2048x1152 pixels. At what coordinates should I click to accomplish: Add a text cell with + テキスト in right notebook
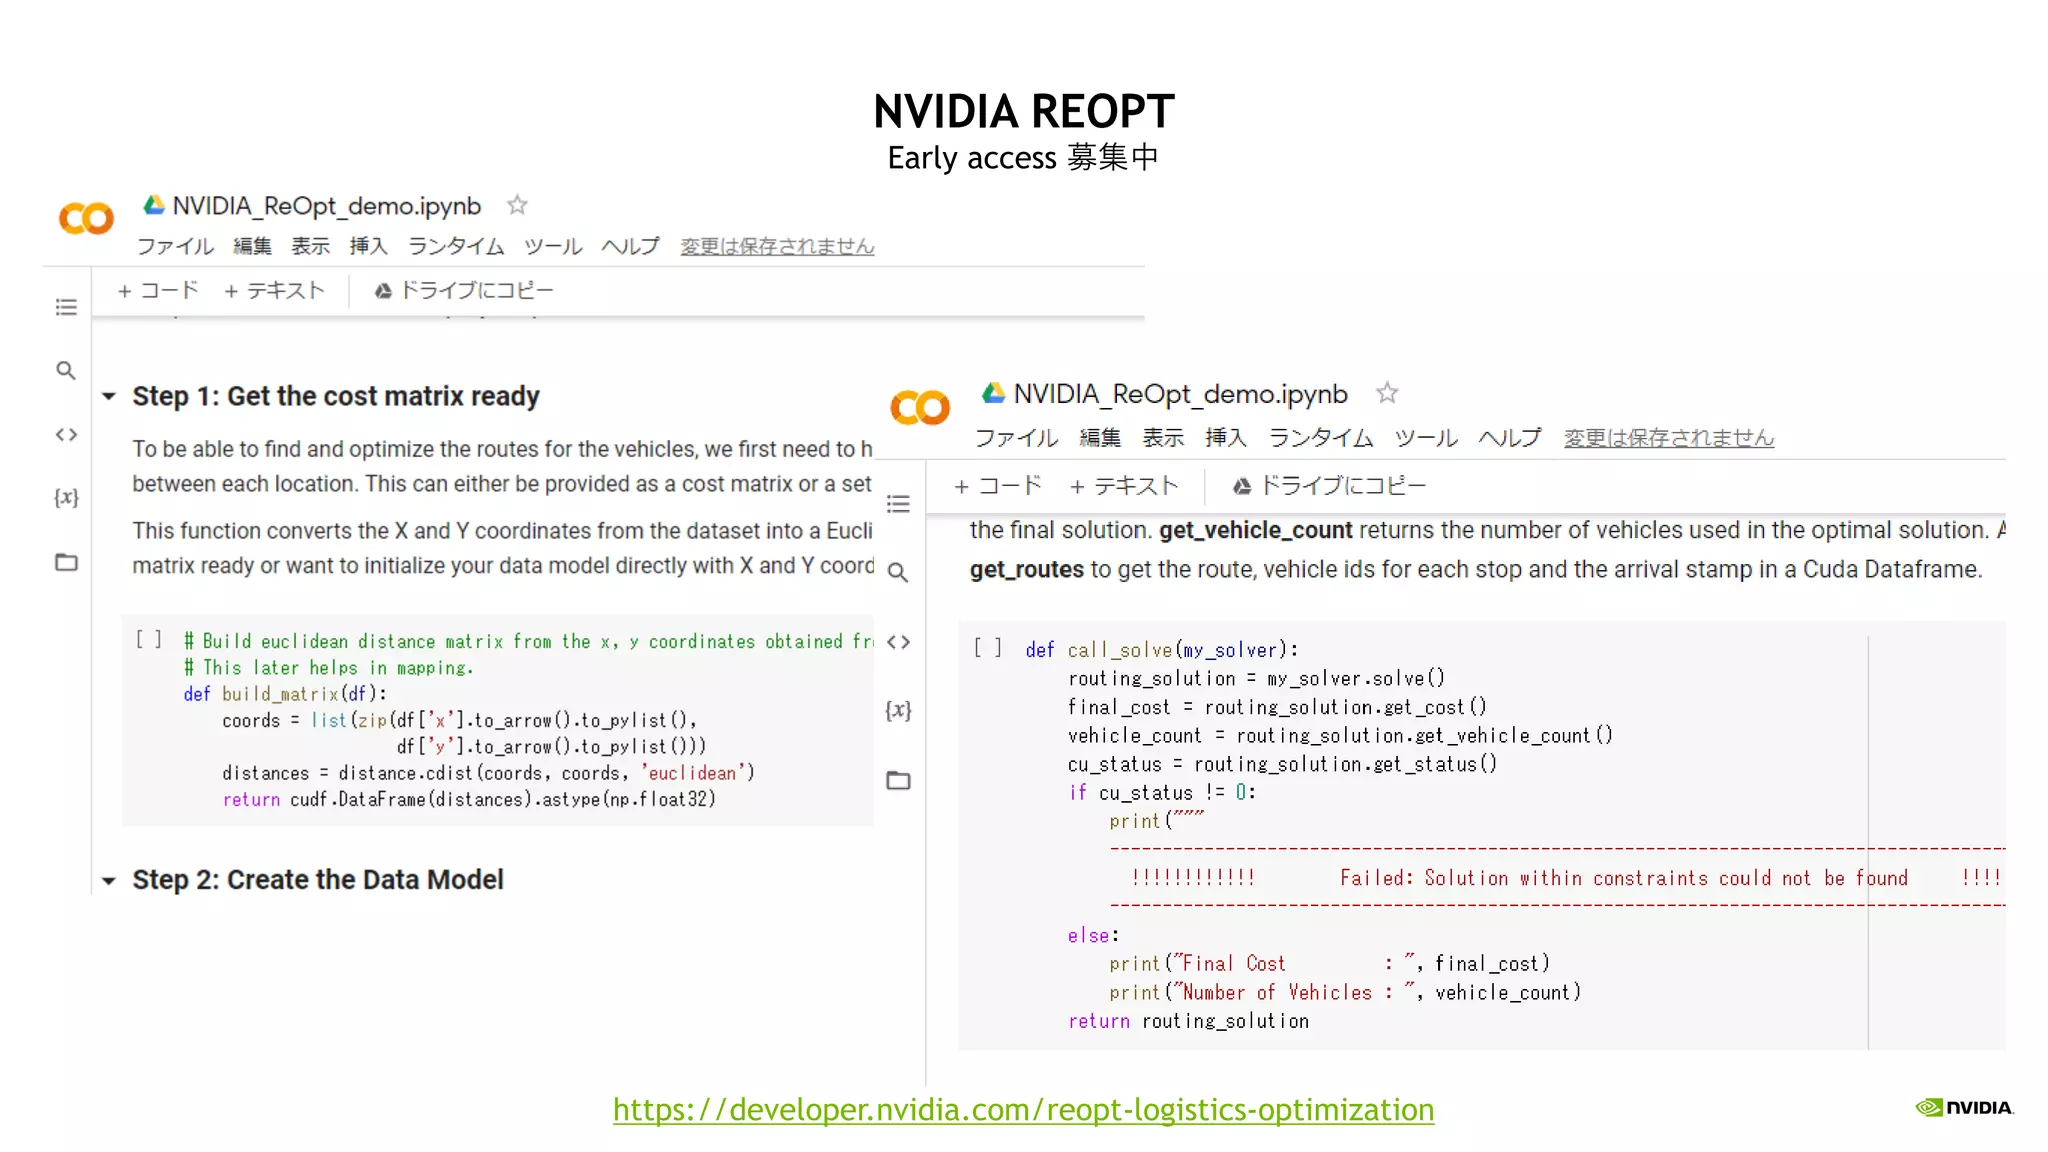coord(1124,486)
